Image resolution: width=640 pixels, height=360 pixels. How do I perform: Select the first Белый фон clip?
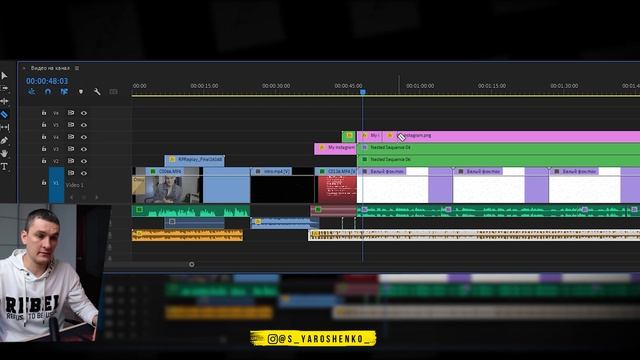coord(404,185)
